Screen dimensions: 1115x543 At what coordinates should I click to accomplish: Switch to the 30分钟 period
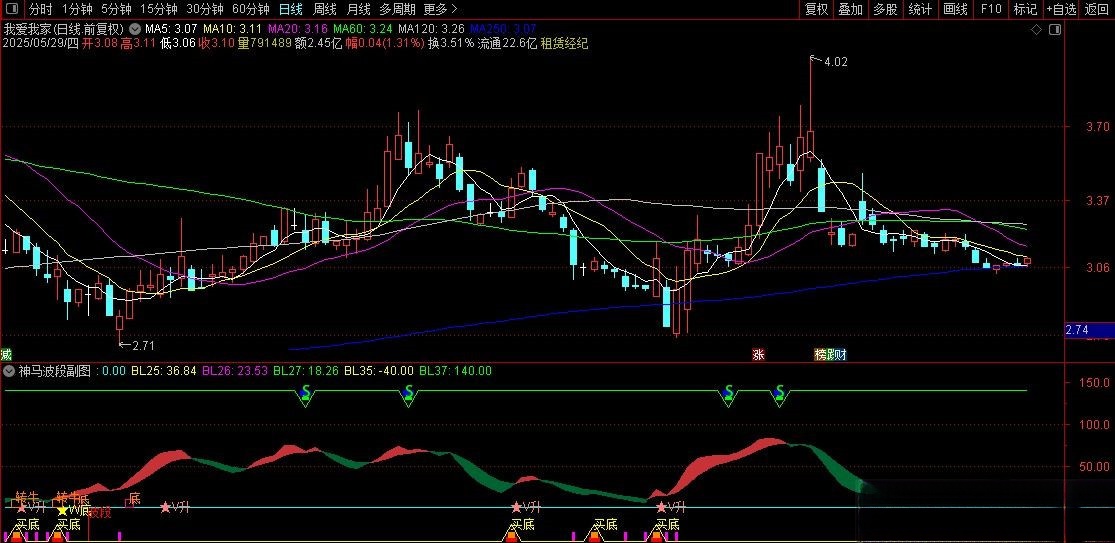click(204, 9)
